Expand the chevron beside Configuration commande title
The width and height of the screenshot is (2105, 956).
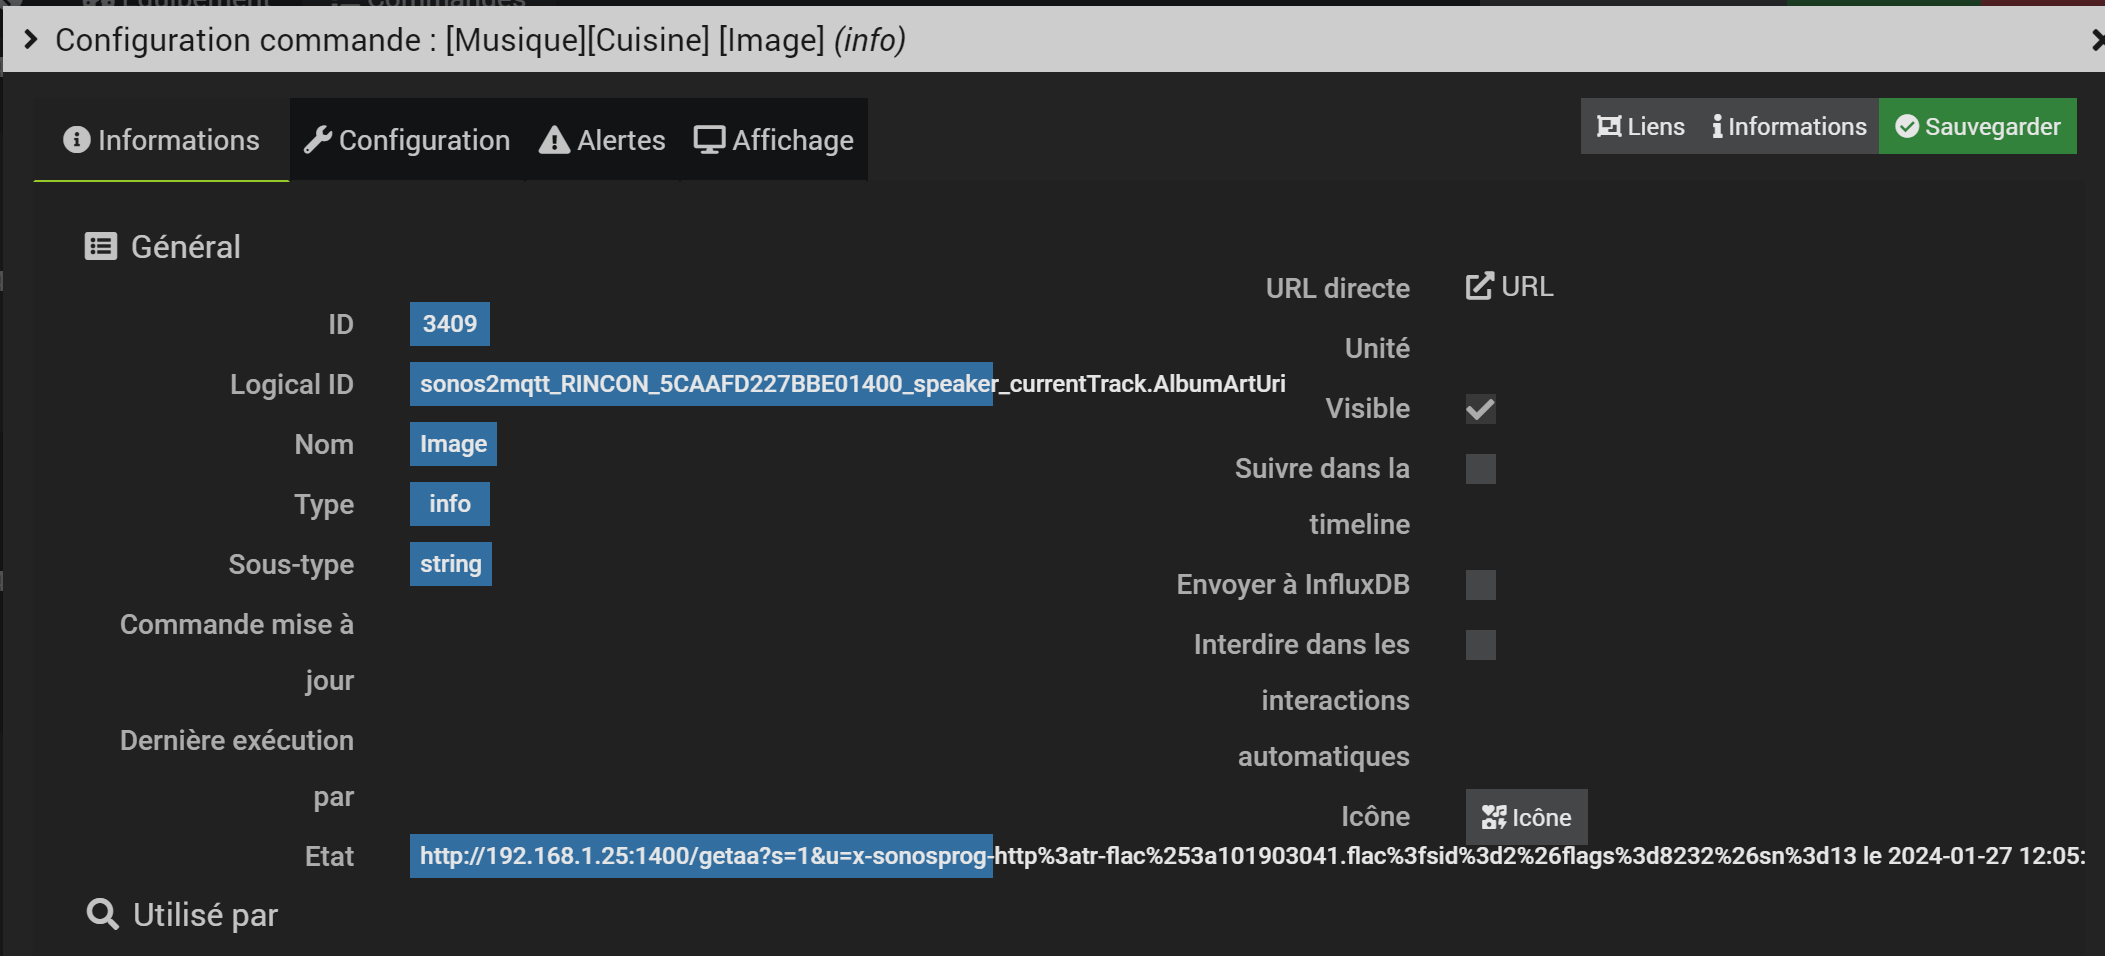pyautogui.click(x=30, y=40)
